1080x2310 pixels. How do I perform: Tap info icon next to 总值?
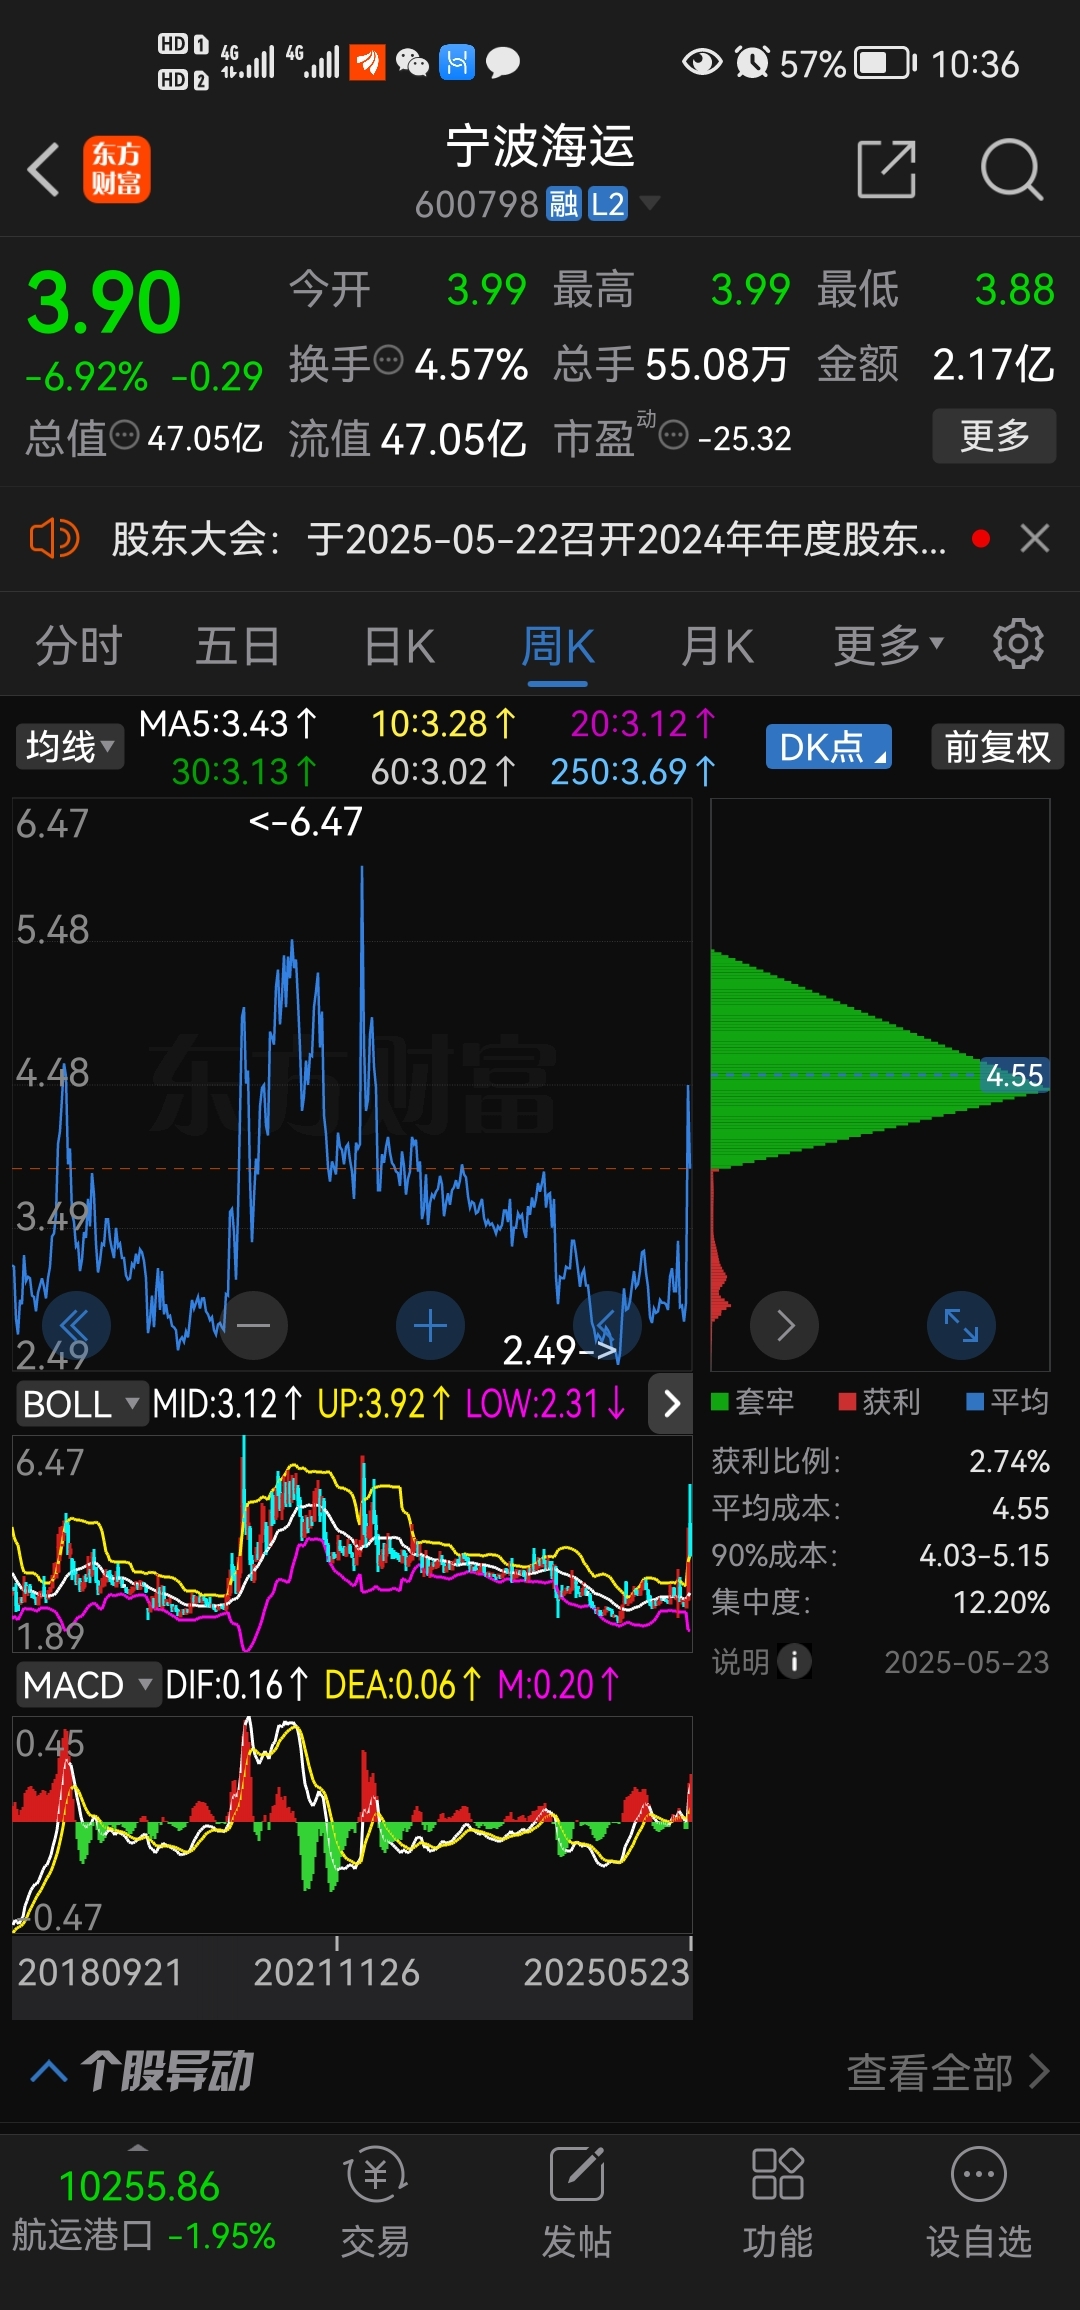[x=125, y=435]
